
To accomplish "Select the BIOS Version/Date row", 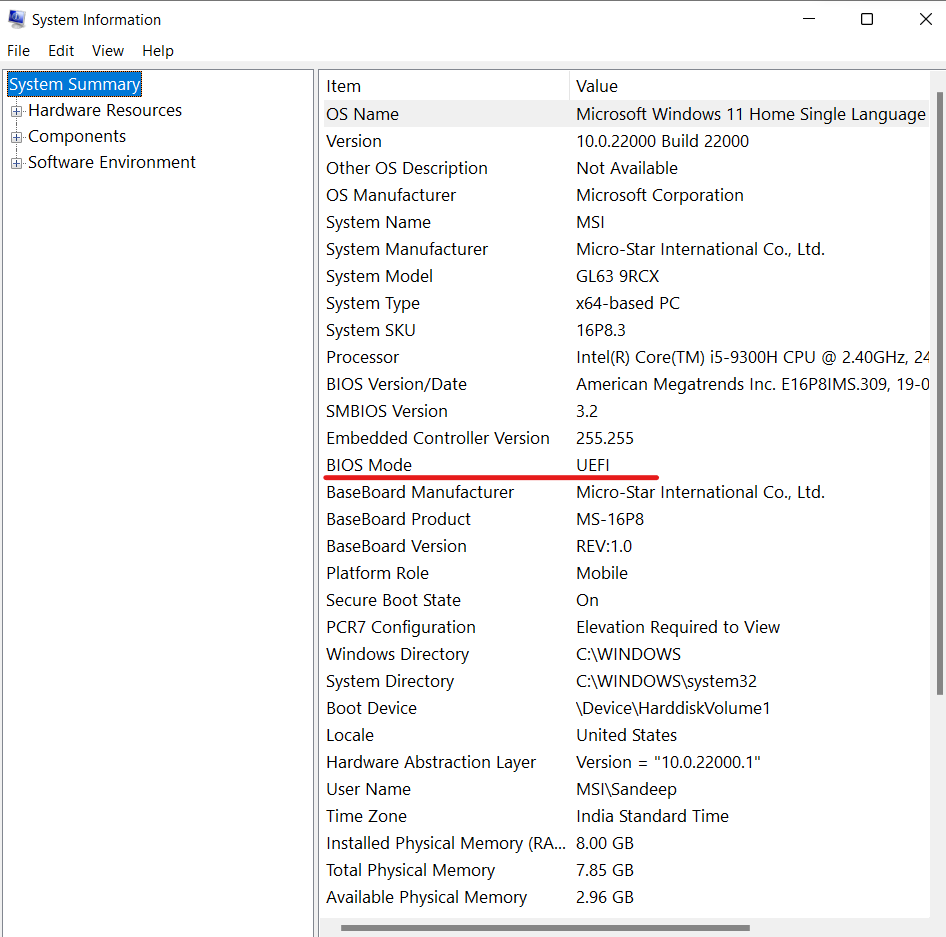I will [626, 384].
